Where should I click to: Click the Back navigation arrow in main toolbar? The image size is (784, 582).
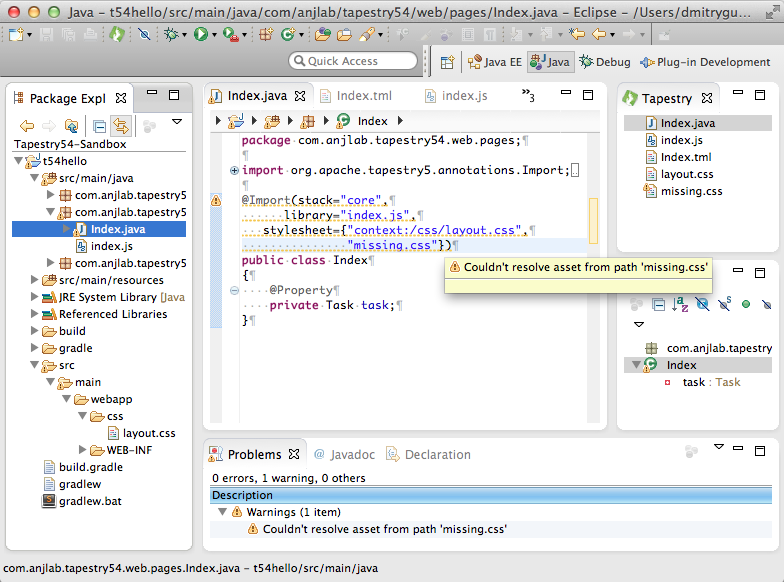pos(598,34)
